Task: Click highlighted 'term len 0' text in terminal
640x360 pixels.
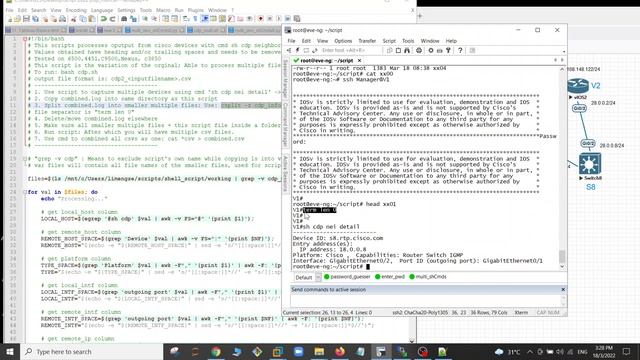Action: point(320,210)
